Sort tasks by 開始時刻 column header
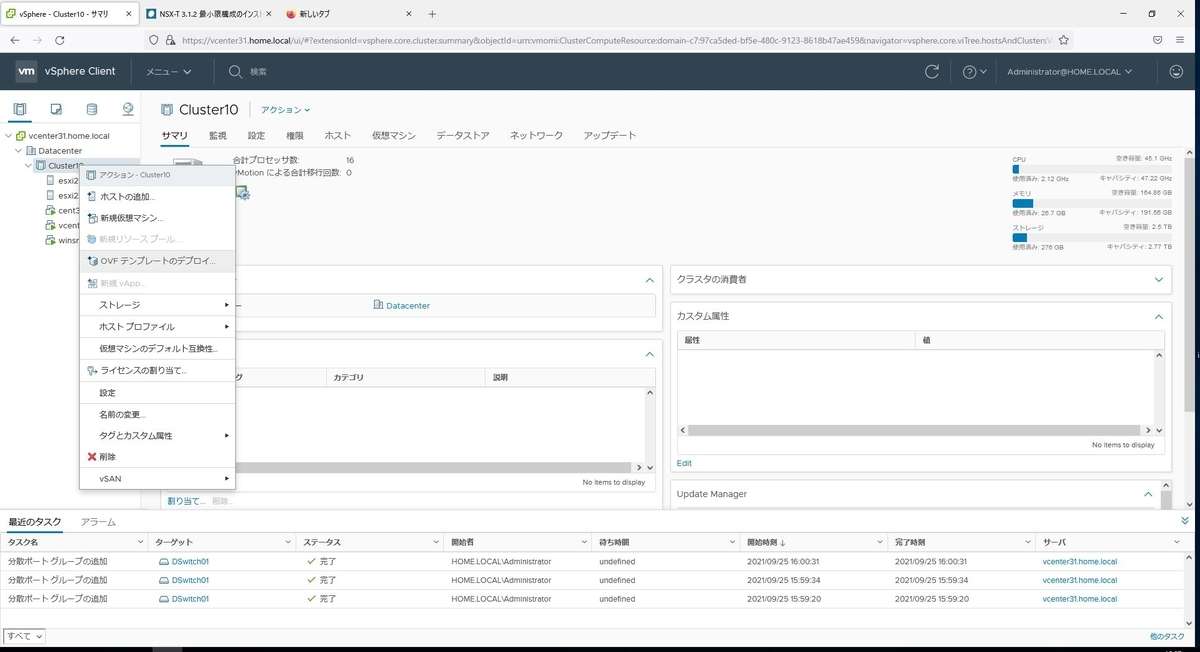1200x652 pixels. pyautogui.click(x=767, y=542)
